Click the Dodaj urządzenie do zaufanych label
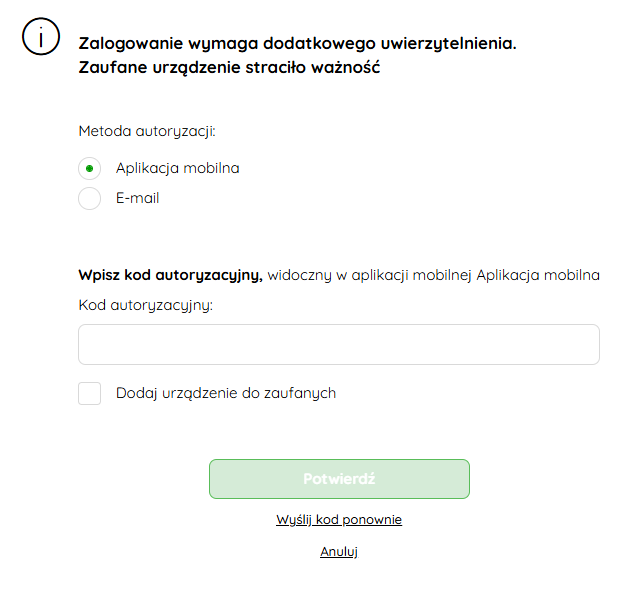 (x=226, y=393)
